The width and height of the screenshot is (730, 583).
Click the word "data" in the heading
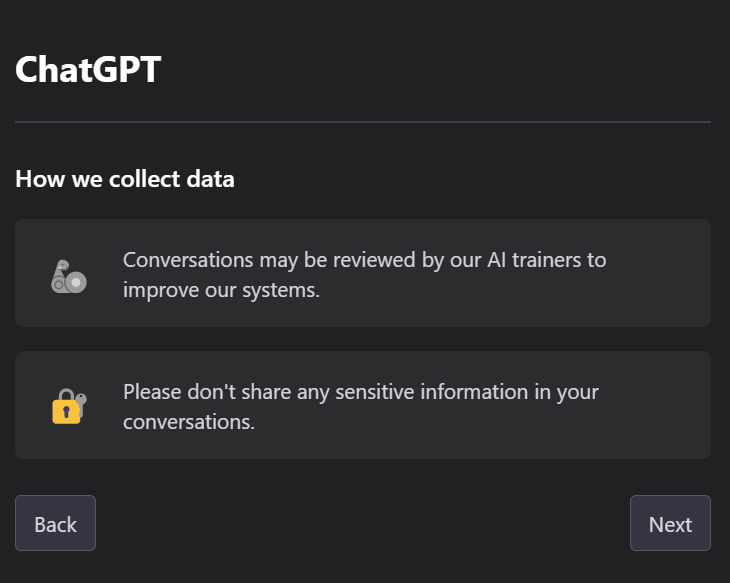point(211,179)
